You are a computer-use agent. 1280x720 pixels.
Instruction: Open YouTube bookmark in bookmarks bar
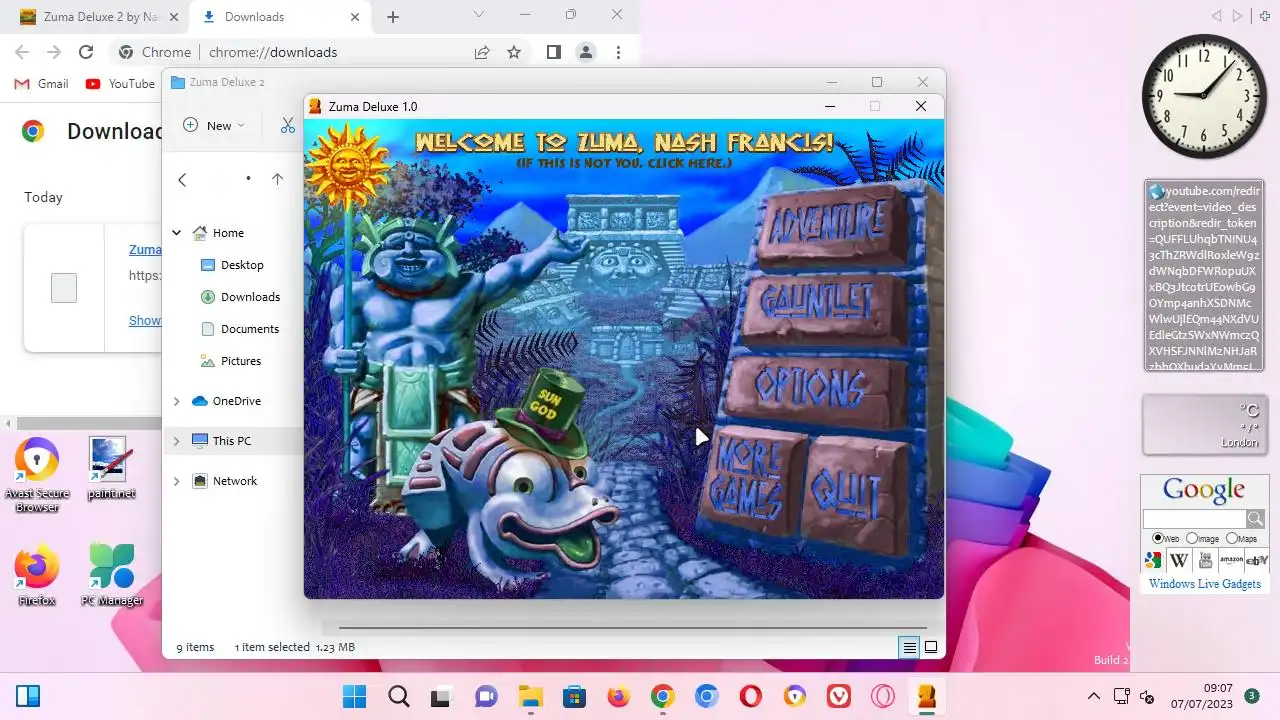120,84
